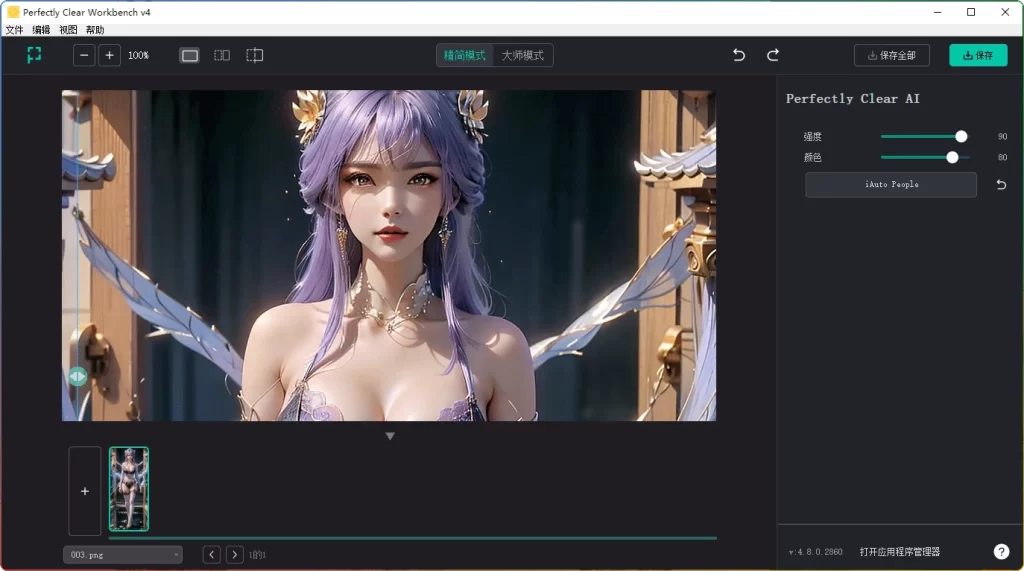This screenshot has width=1024, height=571.
Task: Switch to the 大师模式 tab
Action: 523,55
